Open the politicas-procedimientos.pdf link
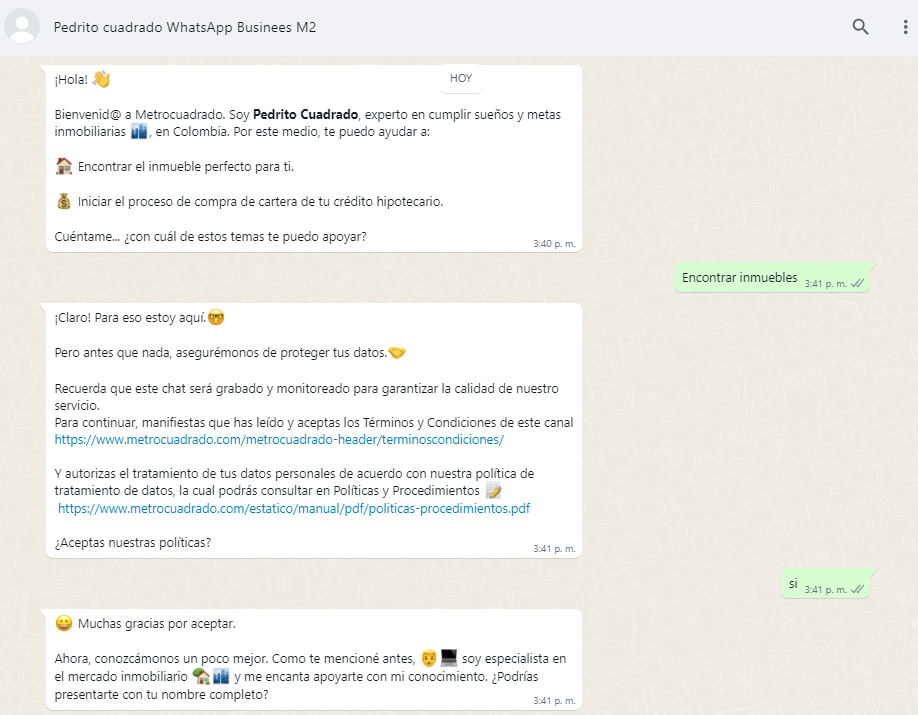Image resolution: width=918 pixels, height=715 pixels. click(294, 508)
